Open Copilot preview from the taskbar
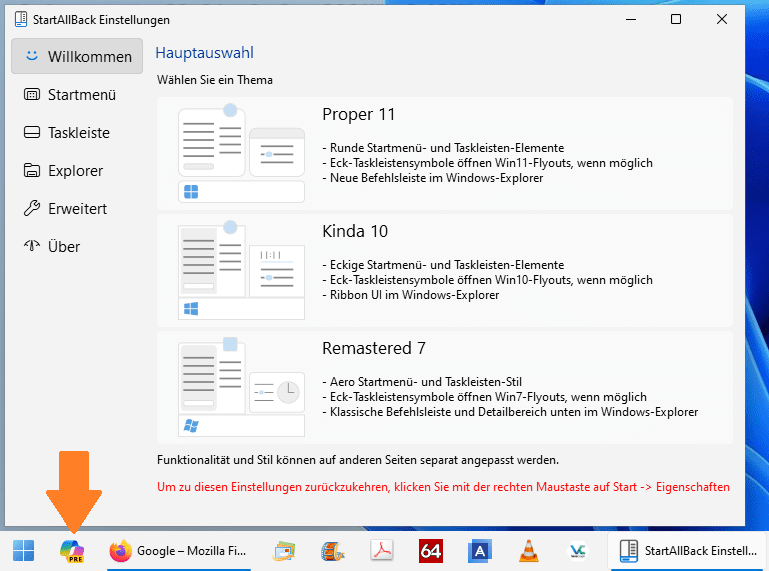769x571 pixels. [x=72, y=550]
